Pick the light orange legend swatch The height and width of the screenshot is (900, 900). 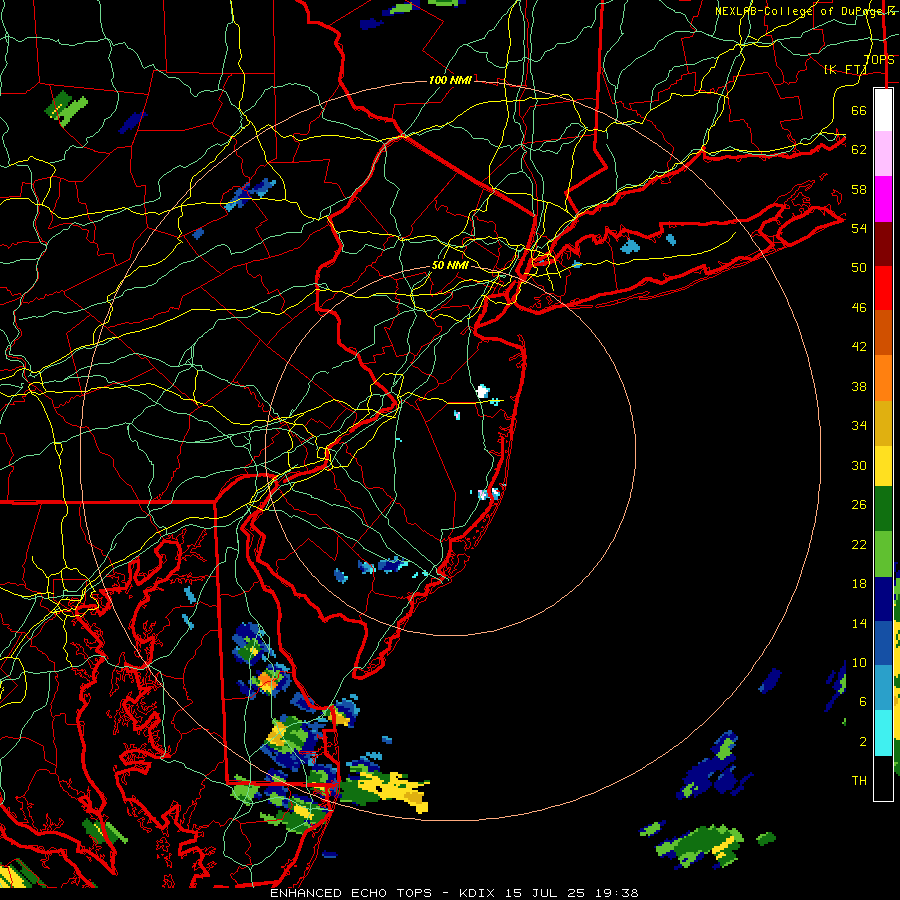[x=883, y=378]
